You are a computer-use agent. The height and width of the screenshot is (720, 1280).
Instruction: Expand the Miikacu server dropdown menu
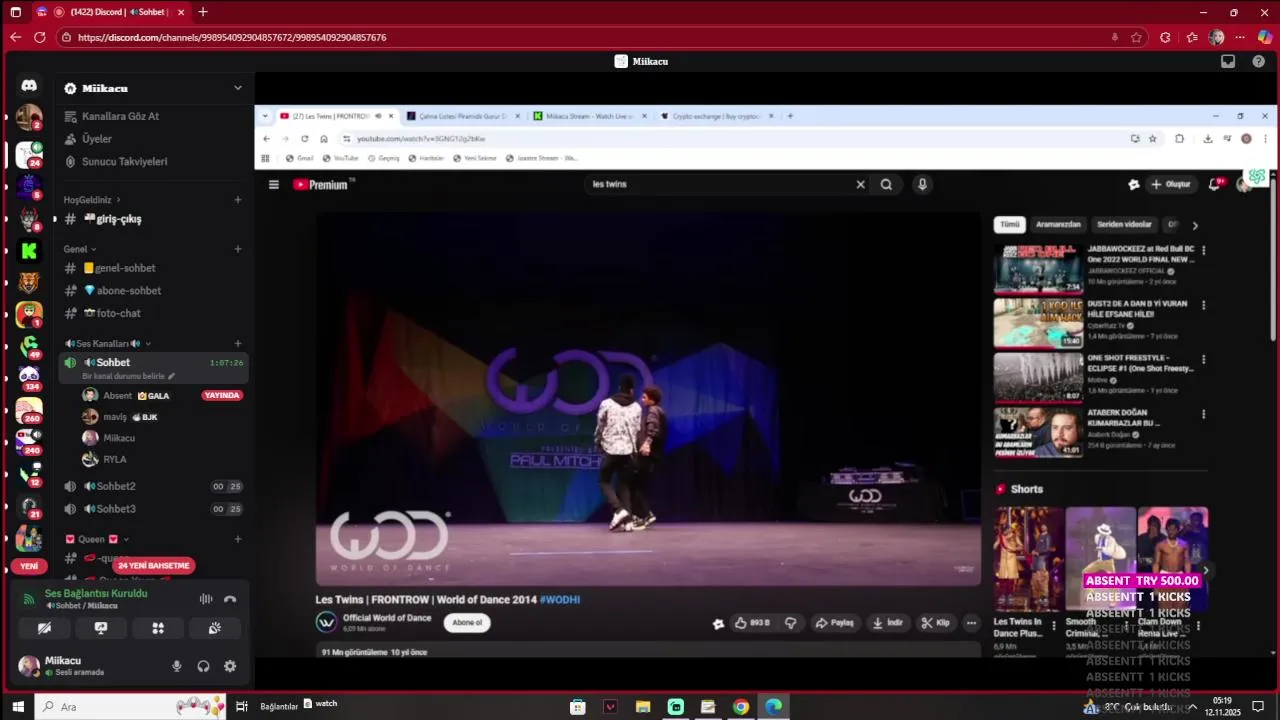(237, 88)
